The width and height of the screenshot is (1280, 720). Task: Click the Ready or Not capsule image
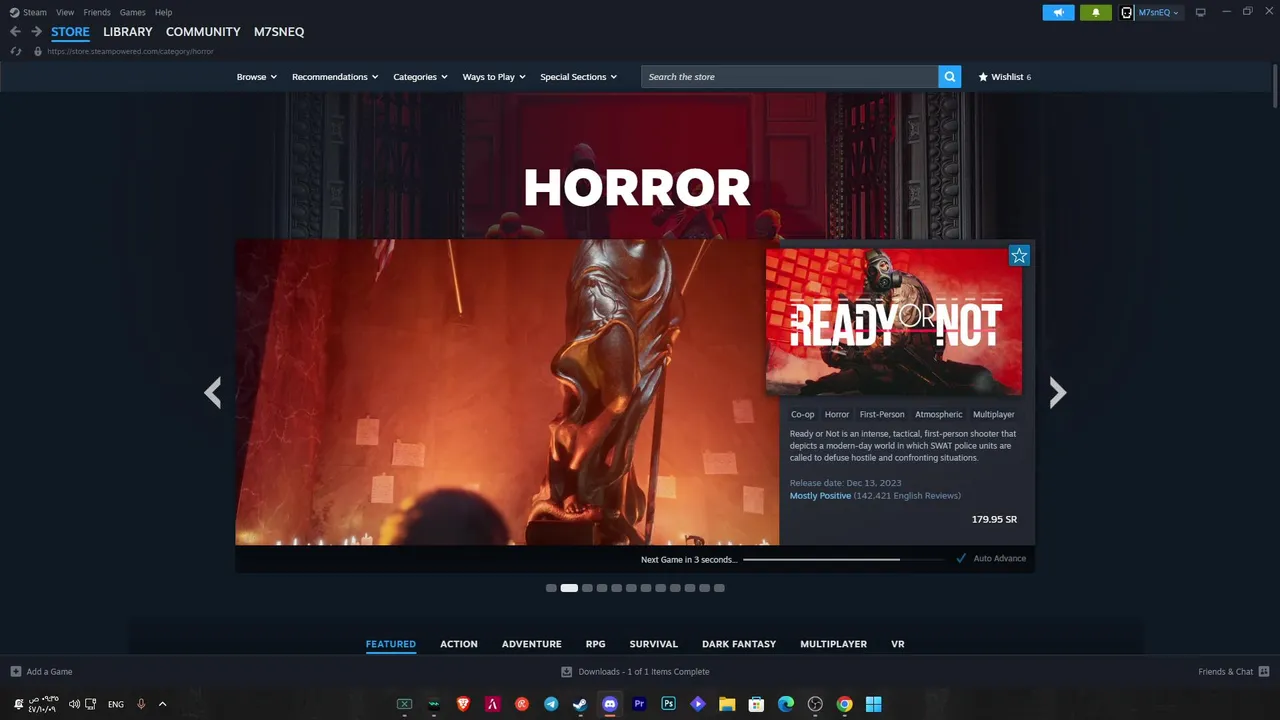click(x=894, y=321)
